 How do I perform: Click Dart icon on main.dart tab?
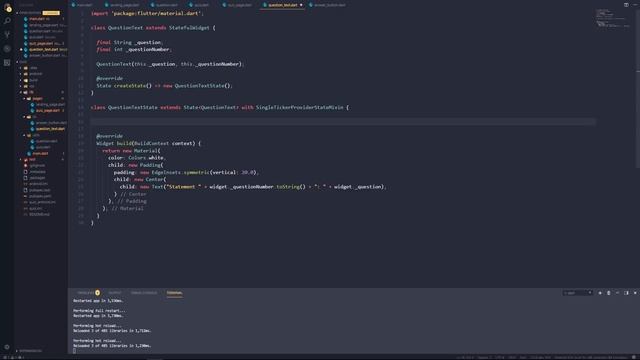pyautogui.click(x=74, y=5)
